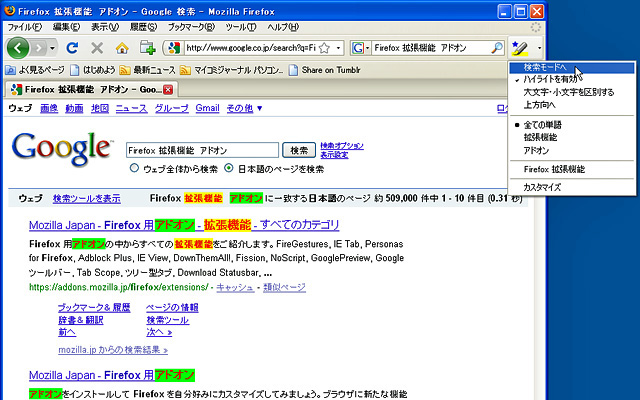This screenshot has width=640, height=400.
Task: Open the back/forward history dropdown arrow
Action: point(52,48)
